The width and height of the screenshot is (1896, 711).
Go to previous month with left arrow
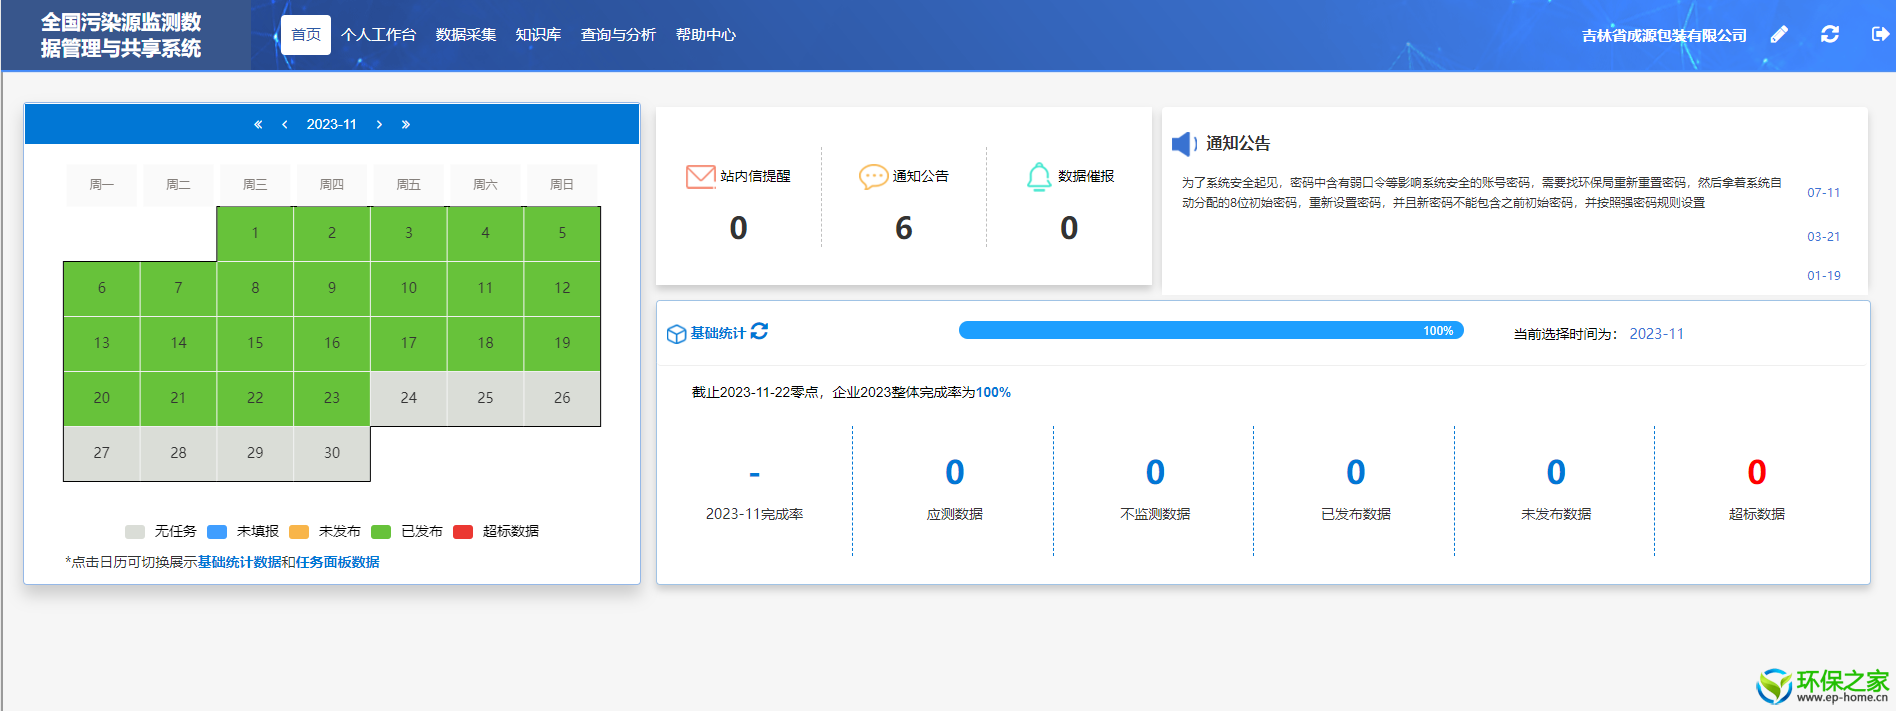click(x=285, y=124)
